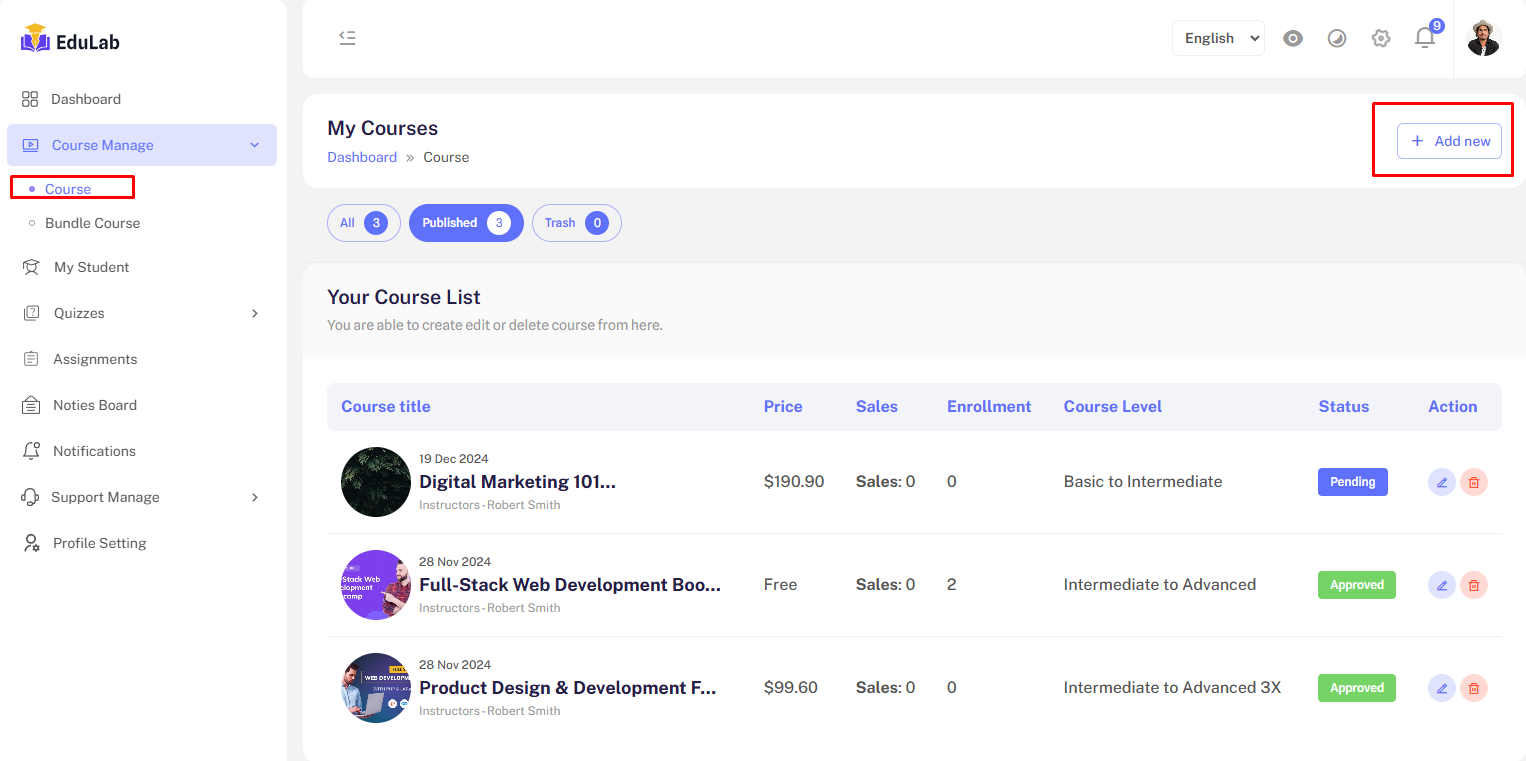
Task: Follow the Dashboard breadcrumb link
Action: tap(362, 157)
